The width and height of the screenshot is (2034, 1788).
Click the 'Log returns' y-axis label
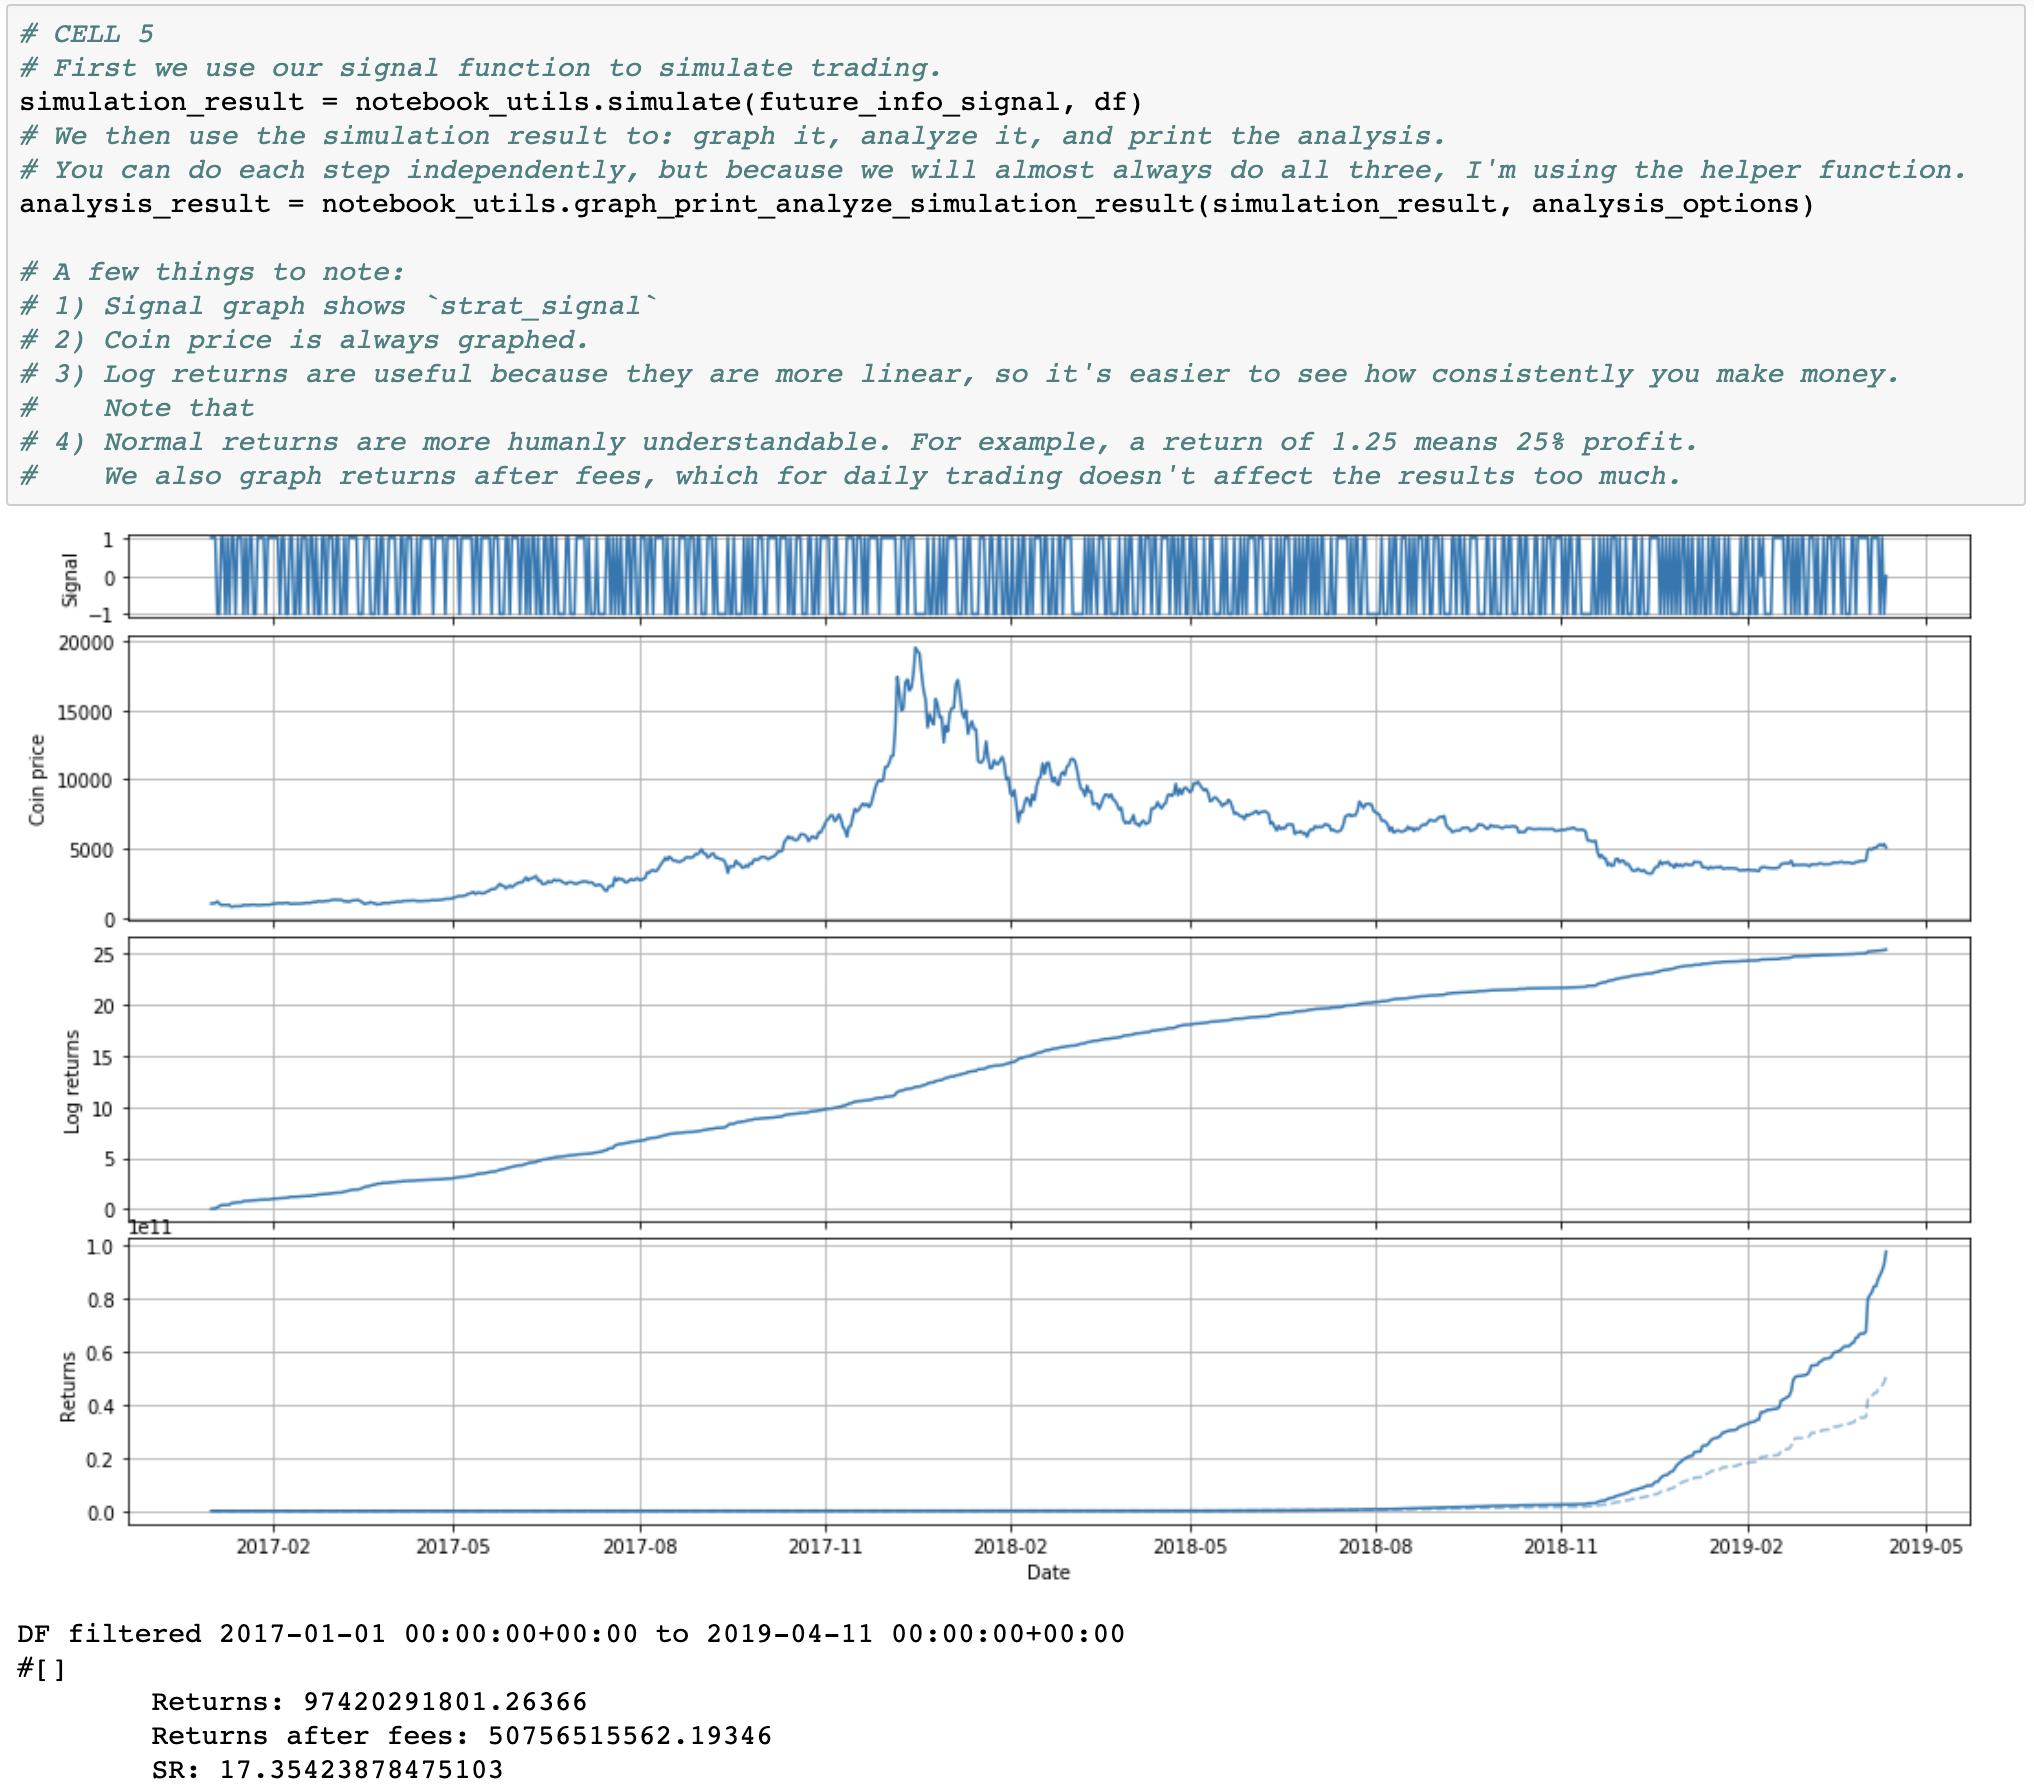click(x=71, y=1081)
